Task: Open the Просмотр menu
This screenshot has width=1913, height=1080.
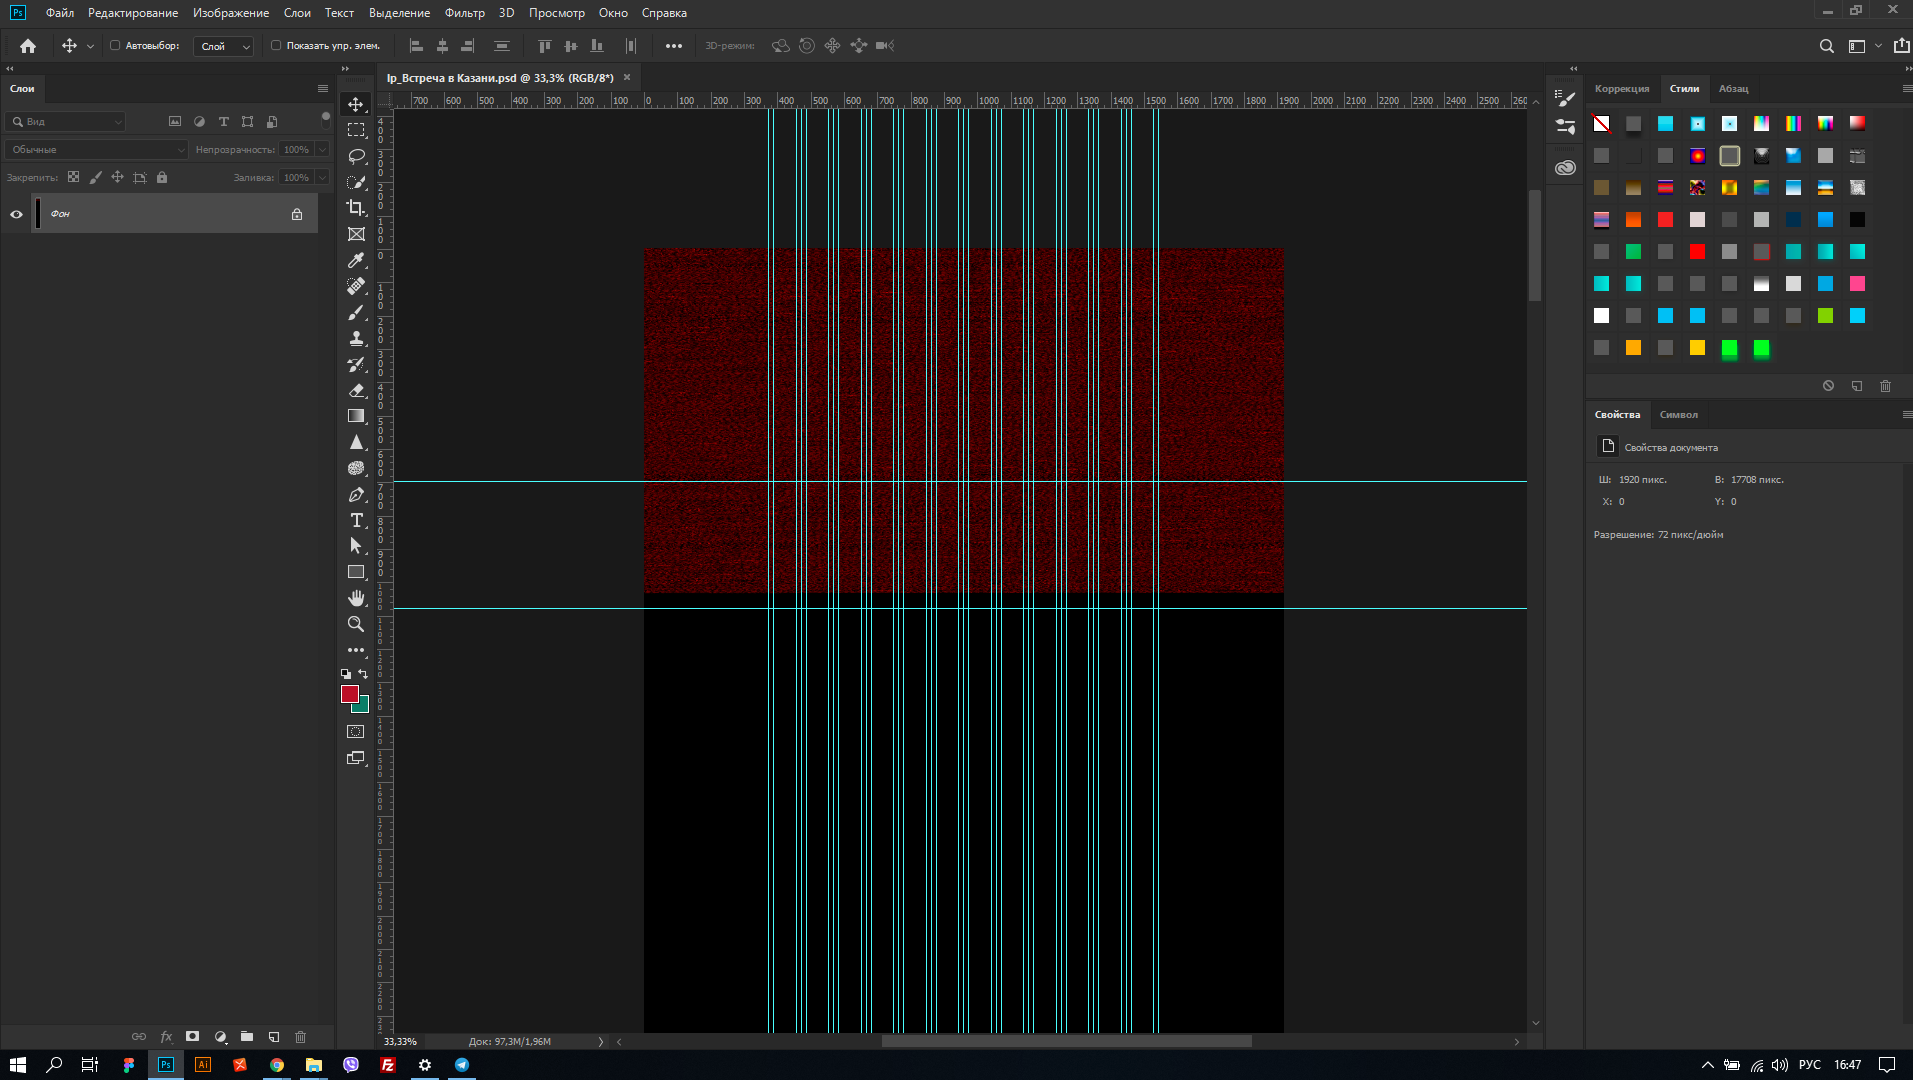Action: coord(557,13)
